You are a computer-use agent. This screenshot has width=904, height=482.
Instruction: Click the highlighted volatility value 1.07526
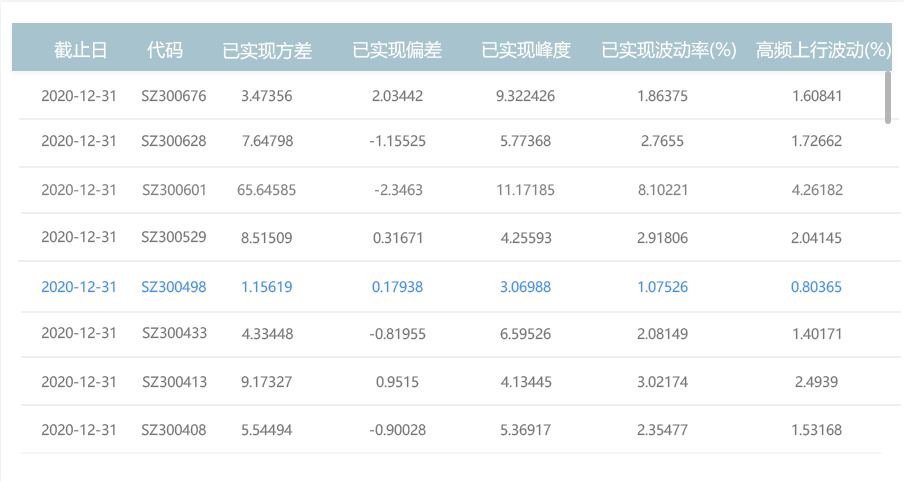(x=662, y=287)
